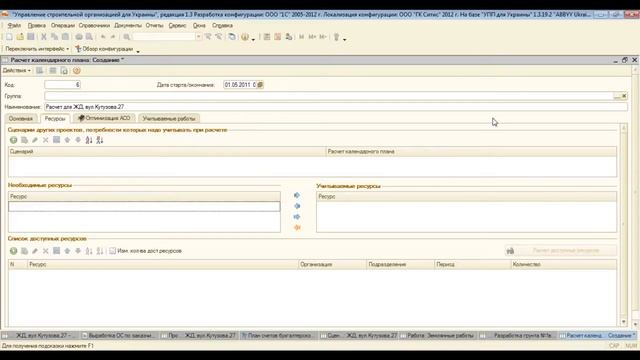Click empty editable row in Необходимые ресурсы table
Screen dimensions: 640x360
pos(144,207)
